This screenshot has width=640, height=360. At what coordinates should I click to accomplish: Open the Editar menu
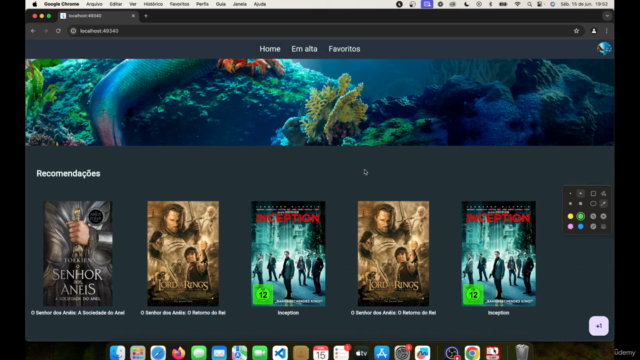116,4
